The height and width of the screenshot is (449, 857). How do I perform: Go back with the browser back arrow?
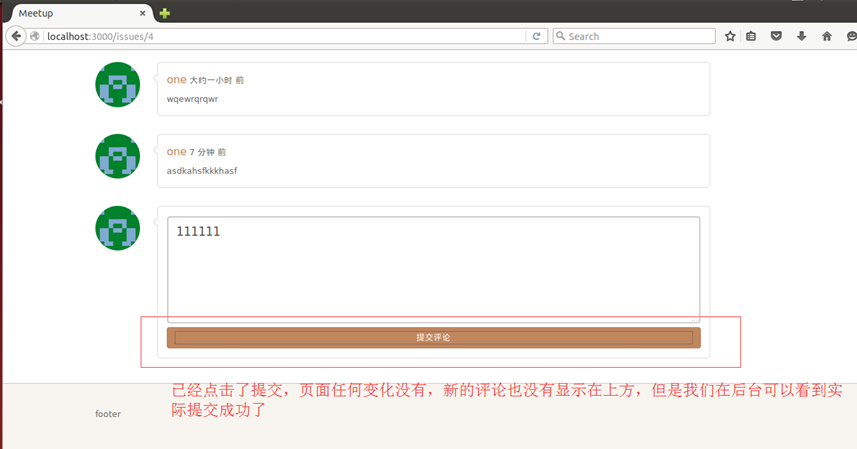click(x=16, y=36)
